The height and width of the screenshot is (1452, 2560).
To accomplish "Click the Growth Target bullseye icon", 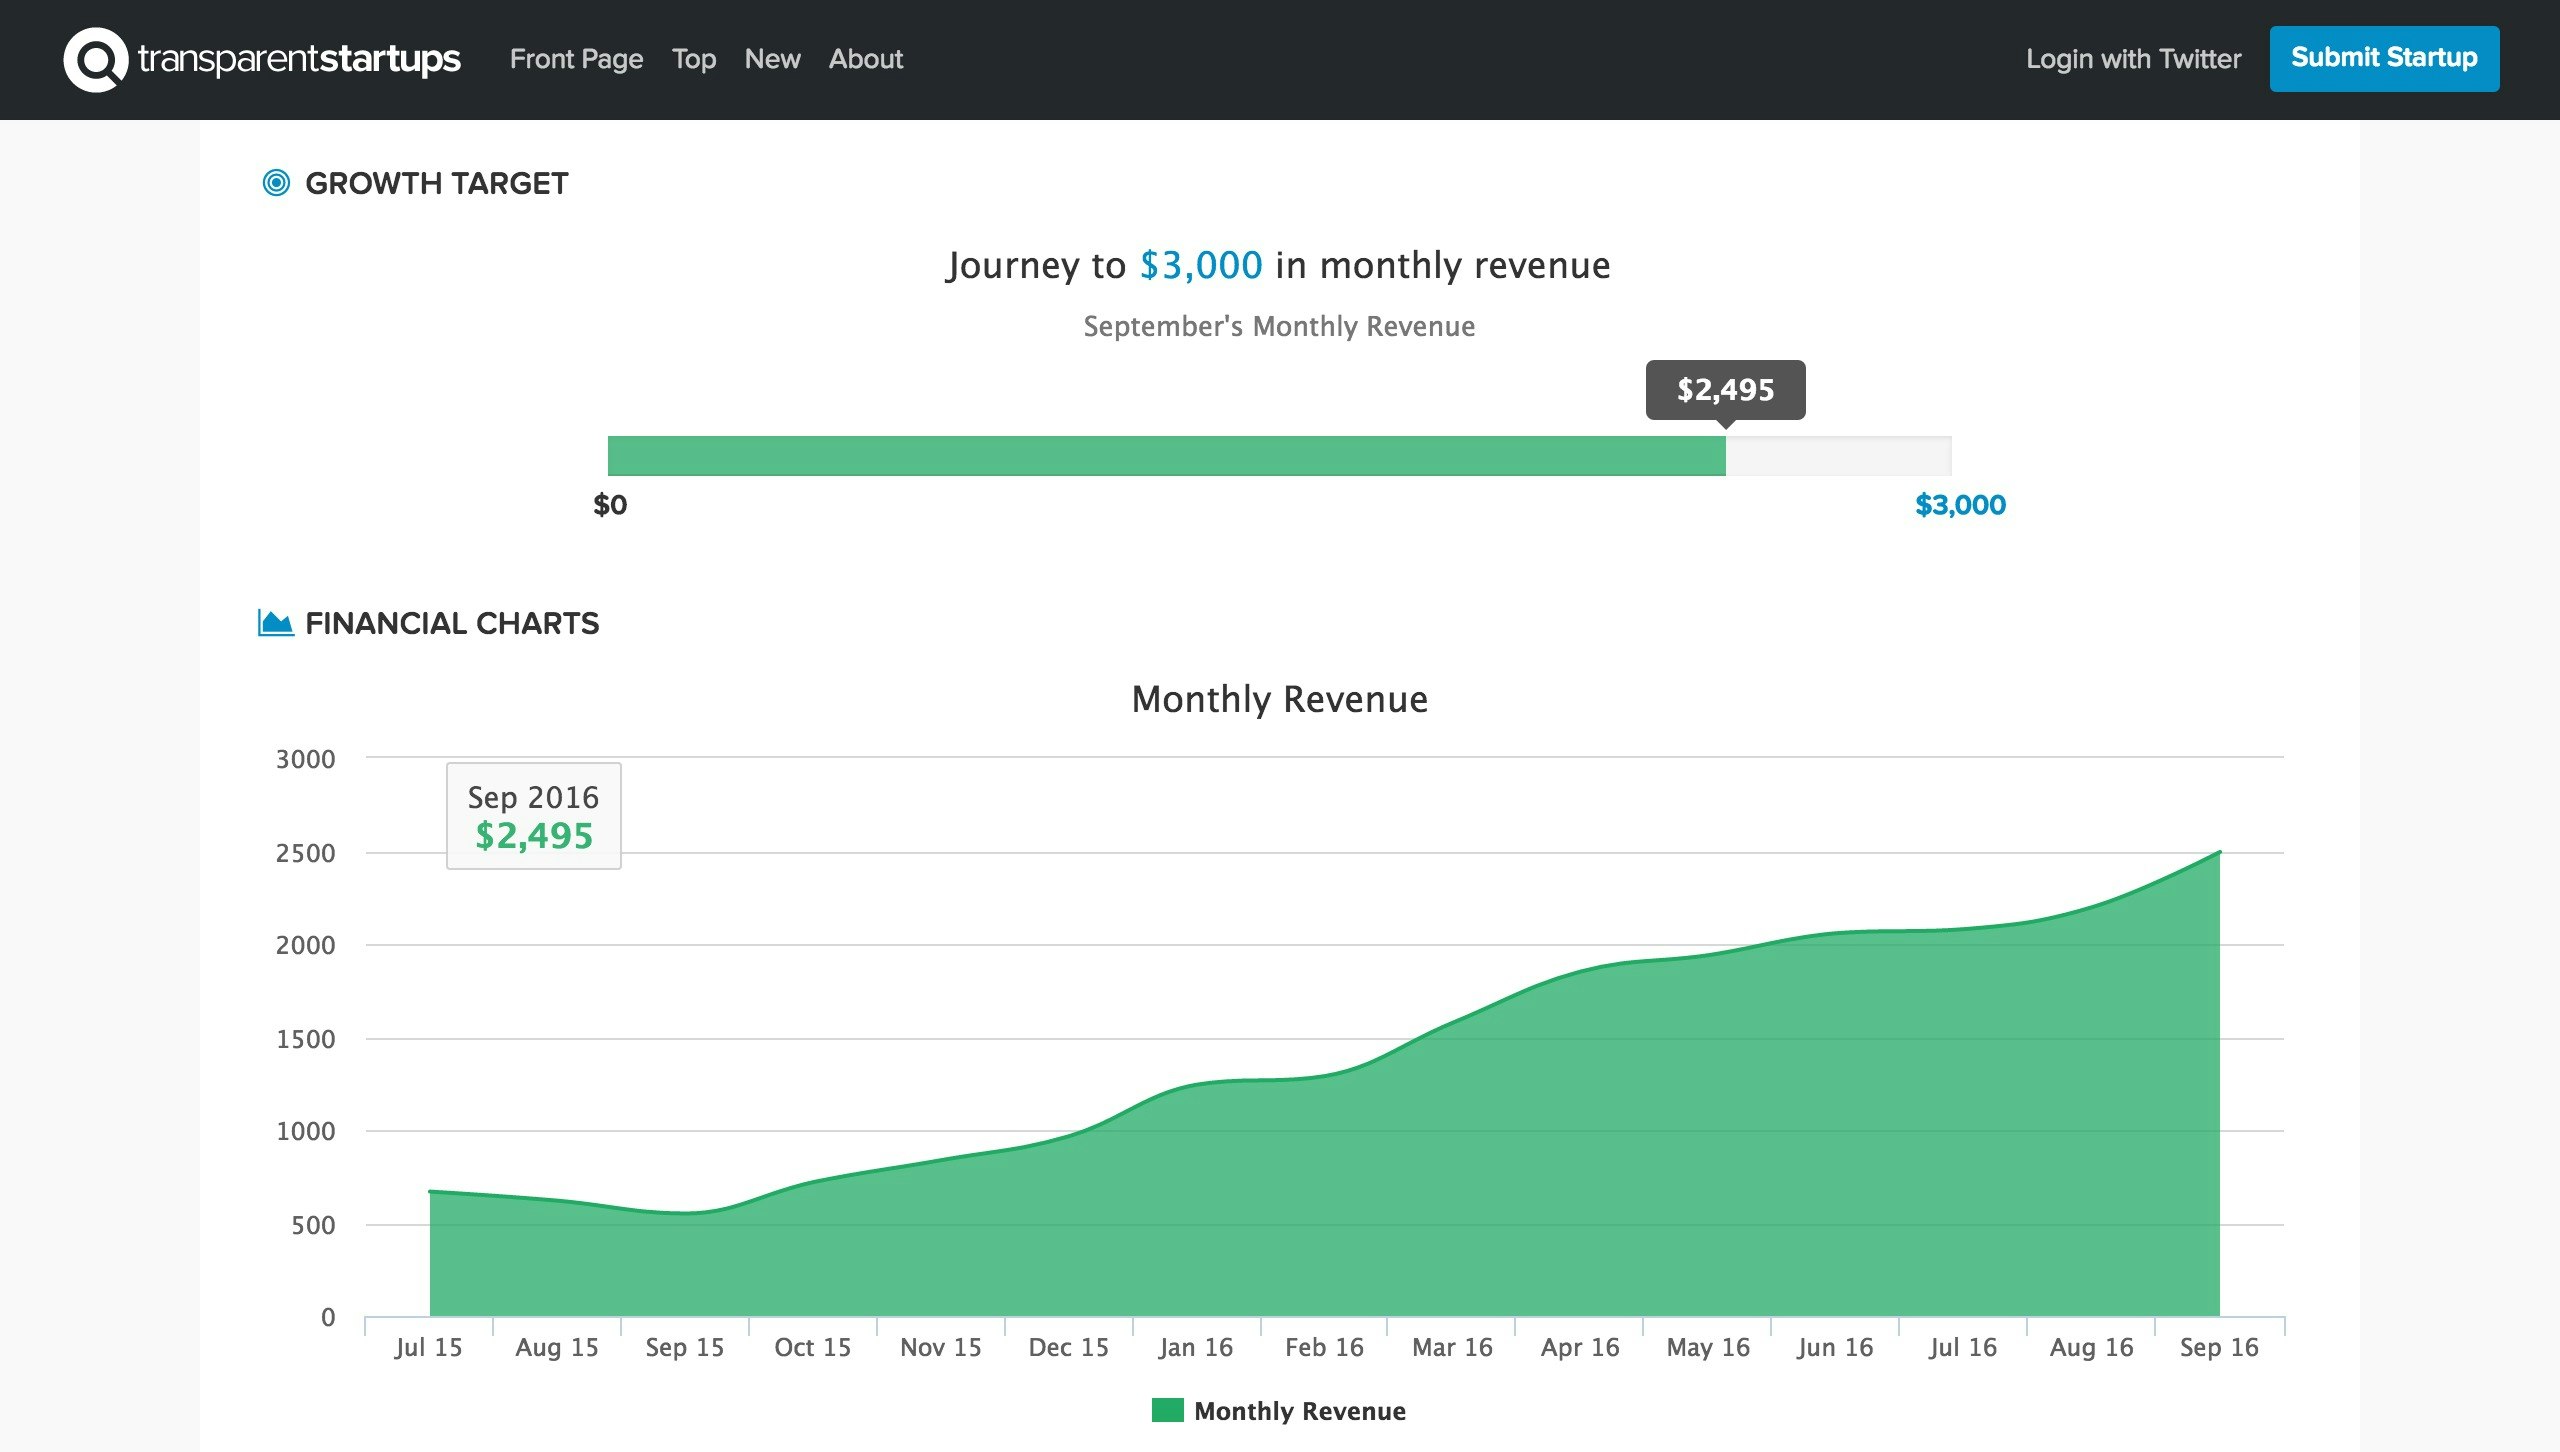I will coord(276,183).
